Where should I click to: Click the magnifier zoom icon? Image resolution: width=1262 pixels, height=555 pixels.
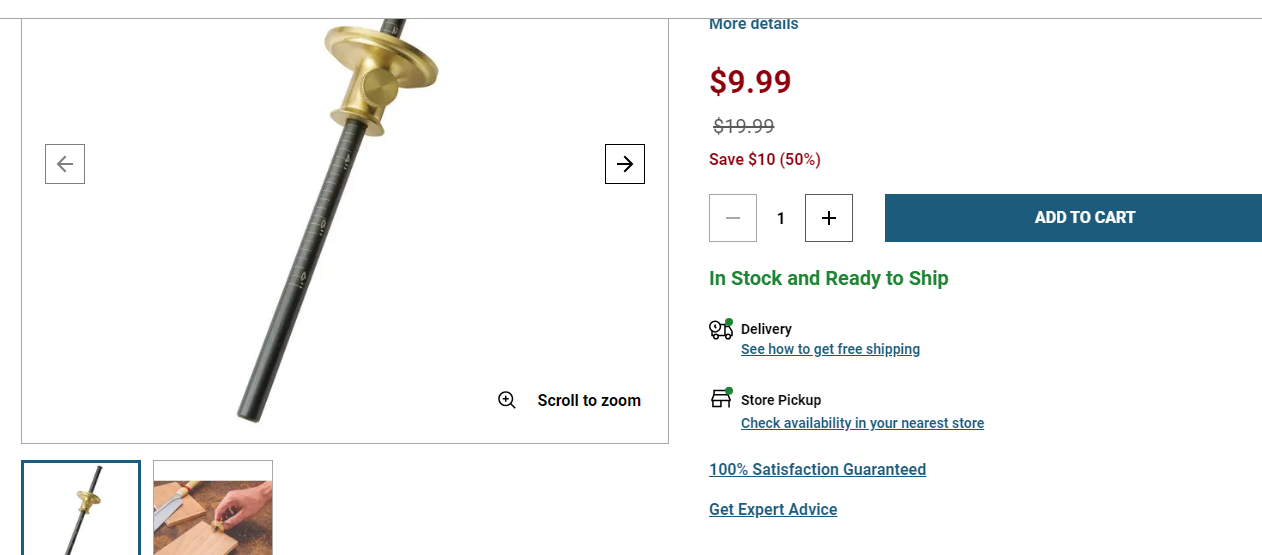pyautogui.click(x=507, y=400)
